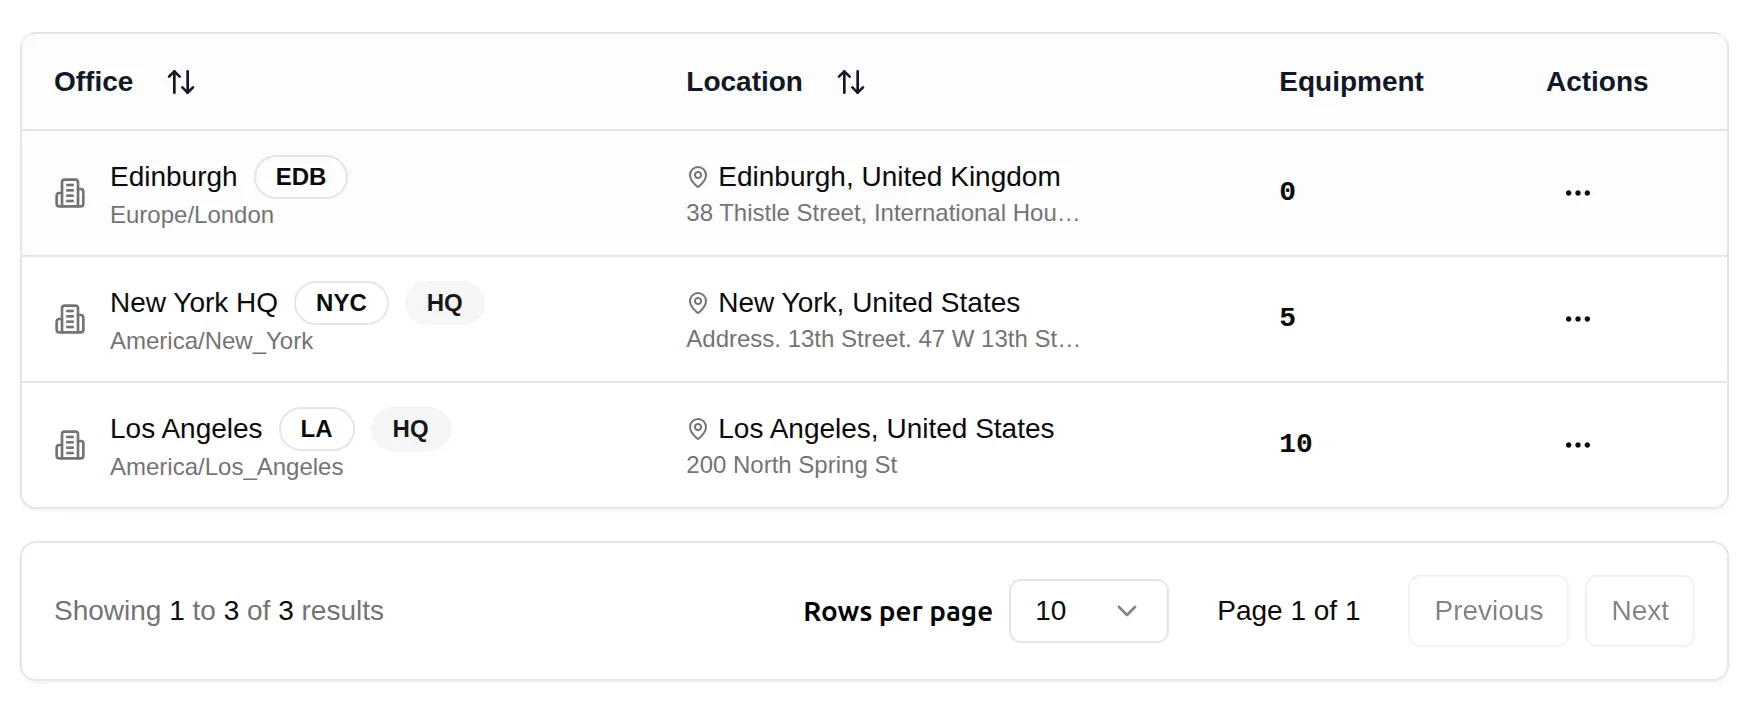The image size is (1749, 702).
Task: Click the Edinburgh office building icon
Action: [70, 193]
